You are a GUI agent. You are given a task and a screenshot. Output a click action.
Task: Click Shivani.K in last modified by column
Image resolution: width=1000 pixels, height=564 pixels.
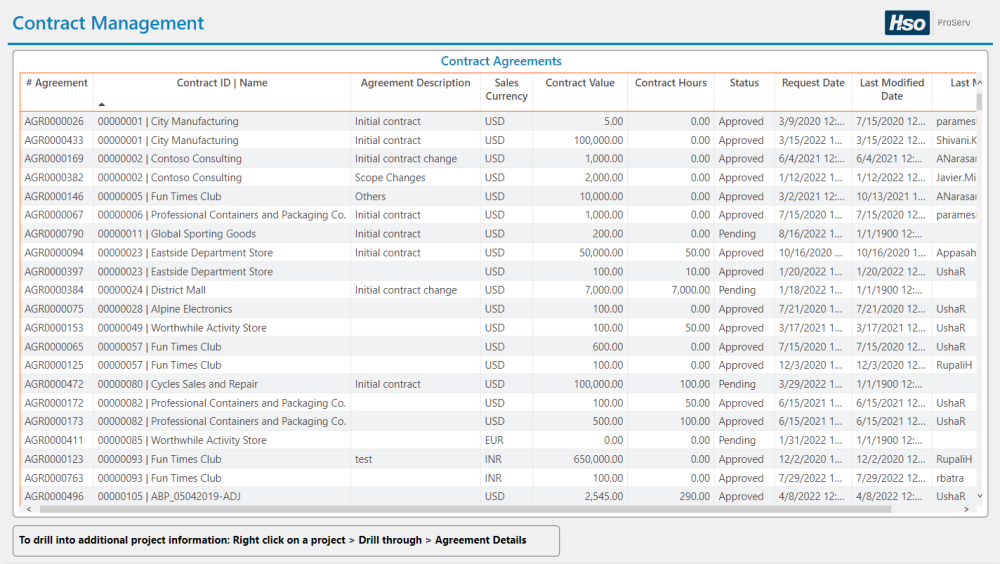pos(956,140)
